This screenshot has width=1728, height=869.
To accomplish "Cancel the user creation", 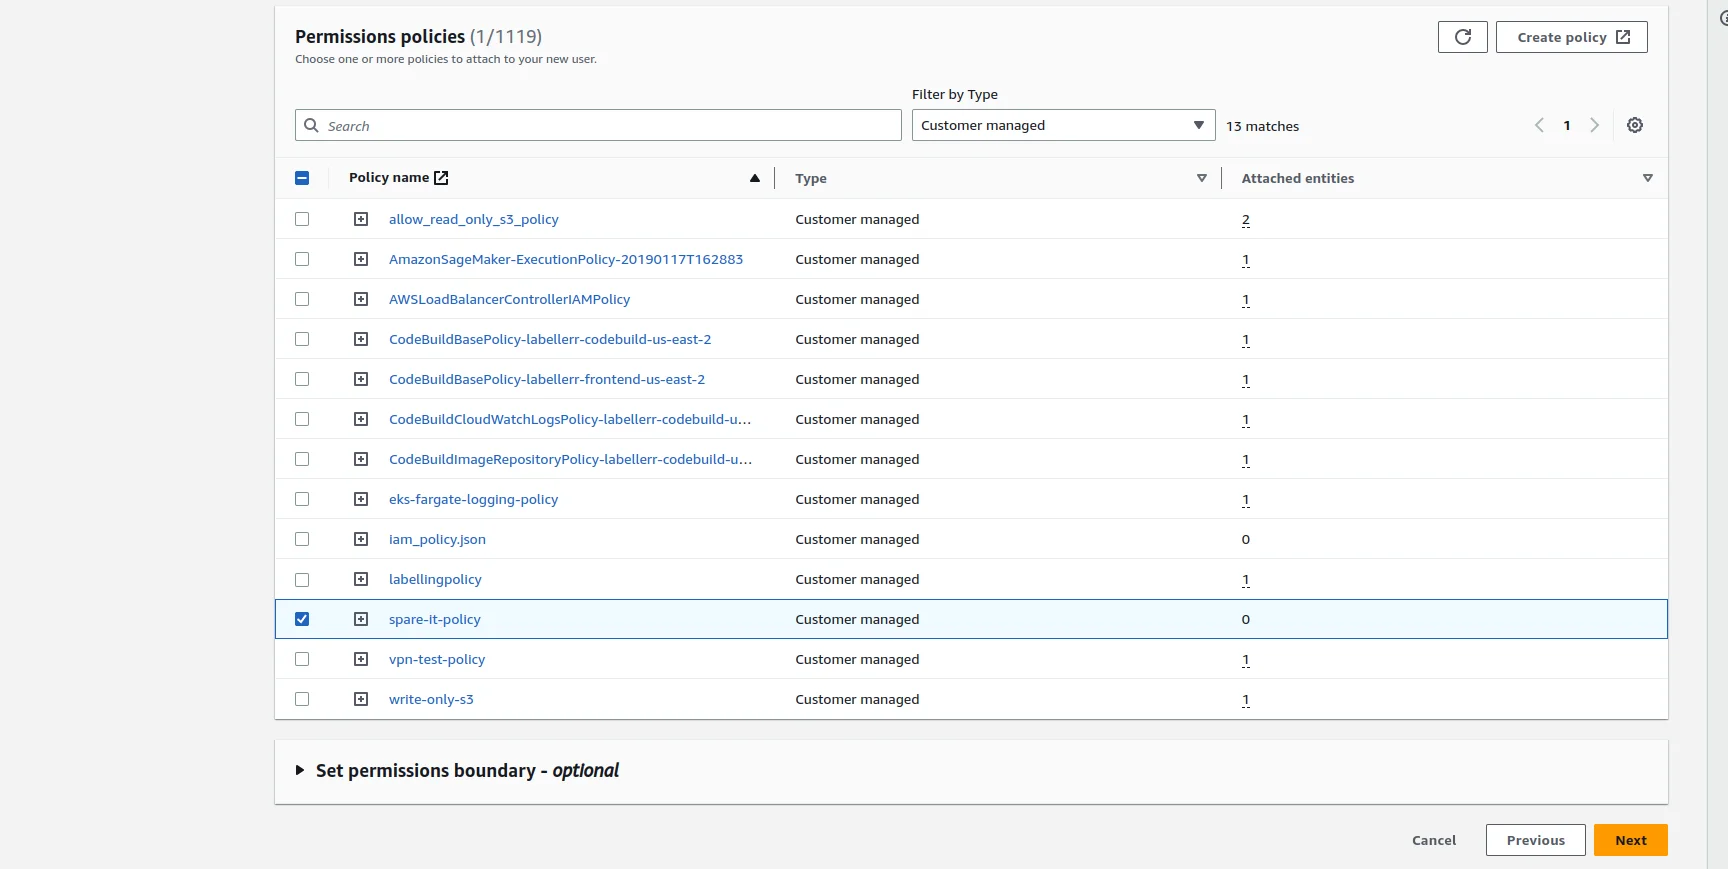I will tap(1434, 840).
